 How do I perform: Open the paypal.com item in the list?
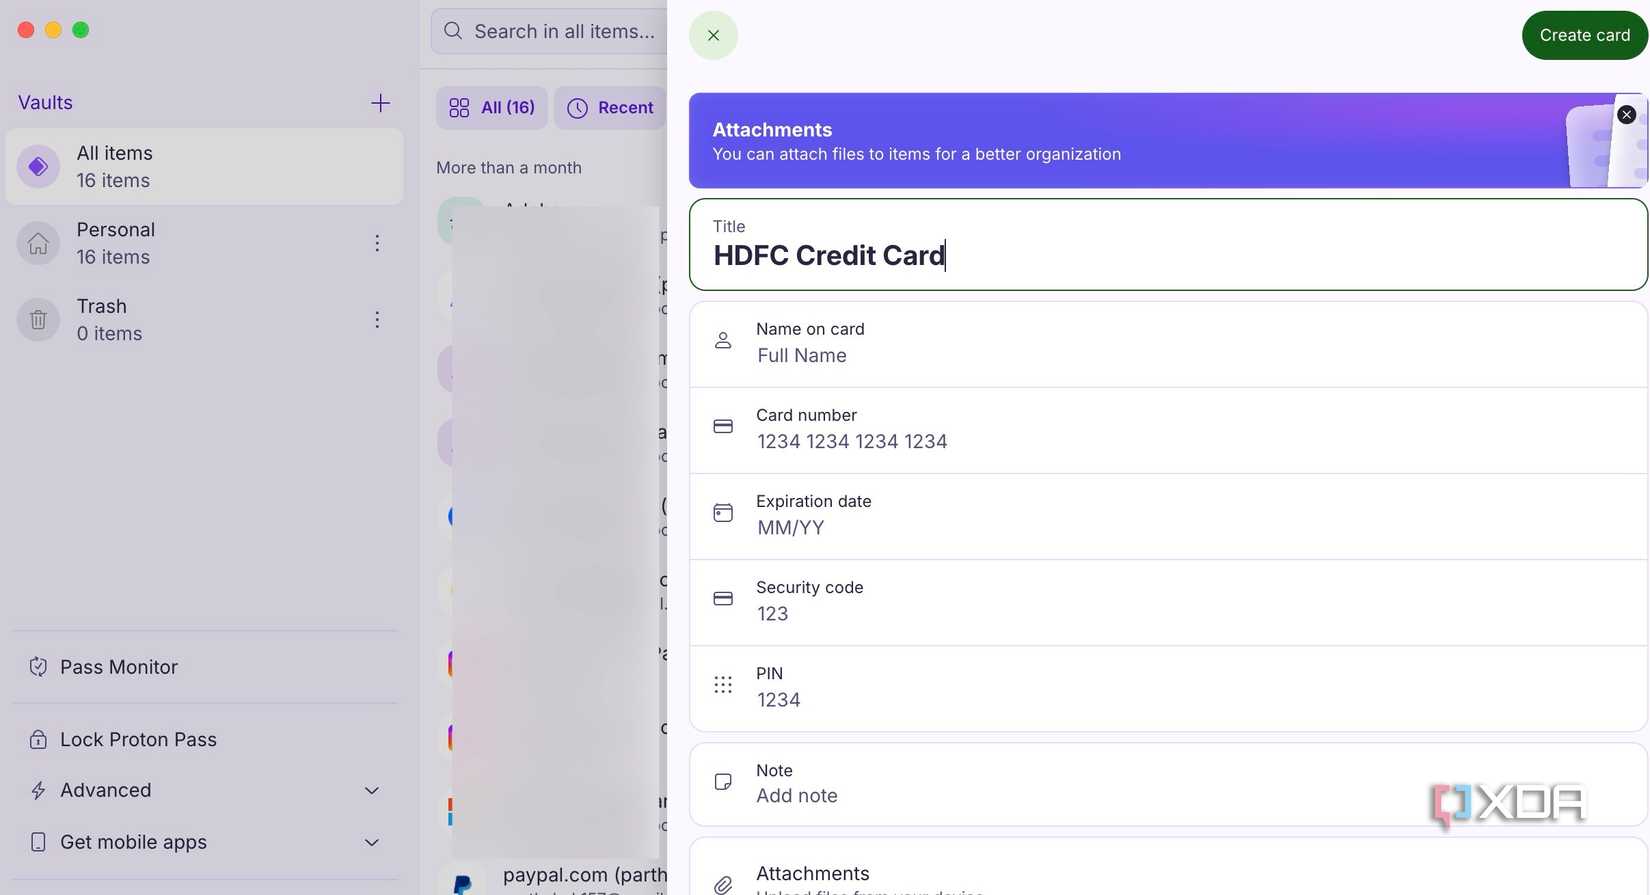(x=552, y=878)
